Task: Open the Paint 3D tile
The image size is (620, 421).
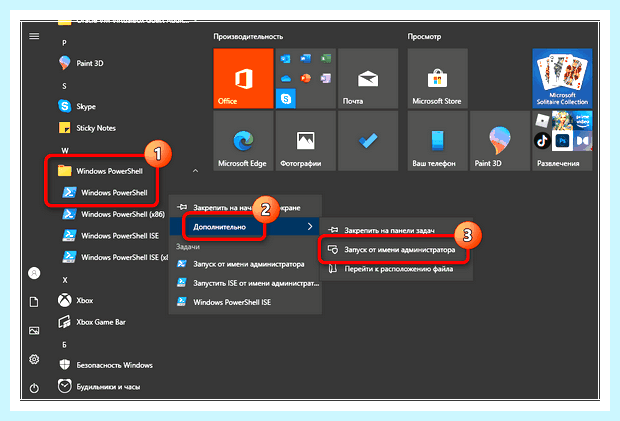Action: tap(500, 141)
